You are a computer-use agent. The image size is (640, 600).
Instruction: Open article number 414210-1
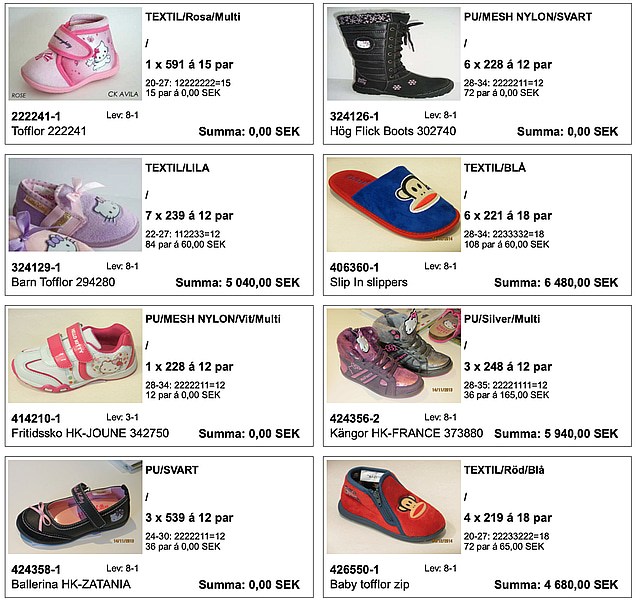36,418
